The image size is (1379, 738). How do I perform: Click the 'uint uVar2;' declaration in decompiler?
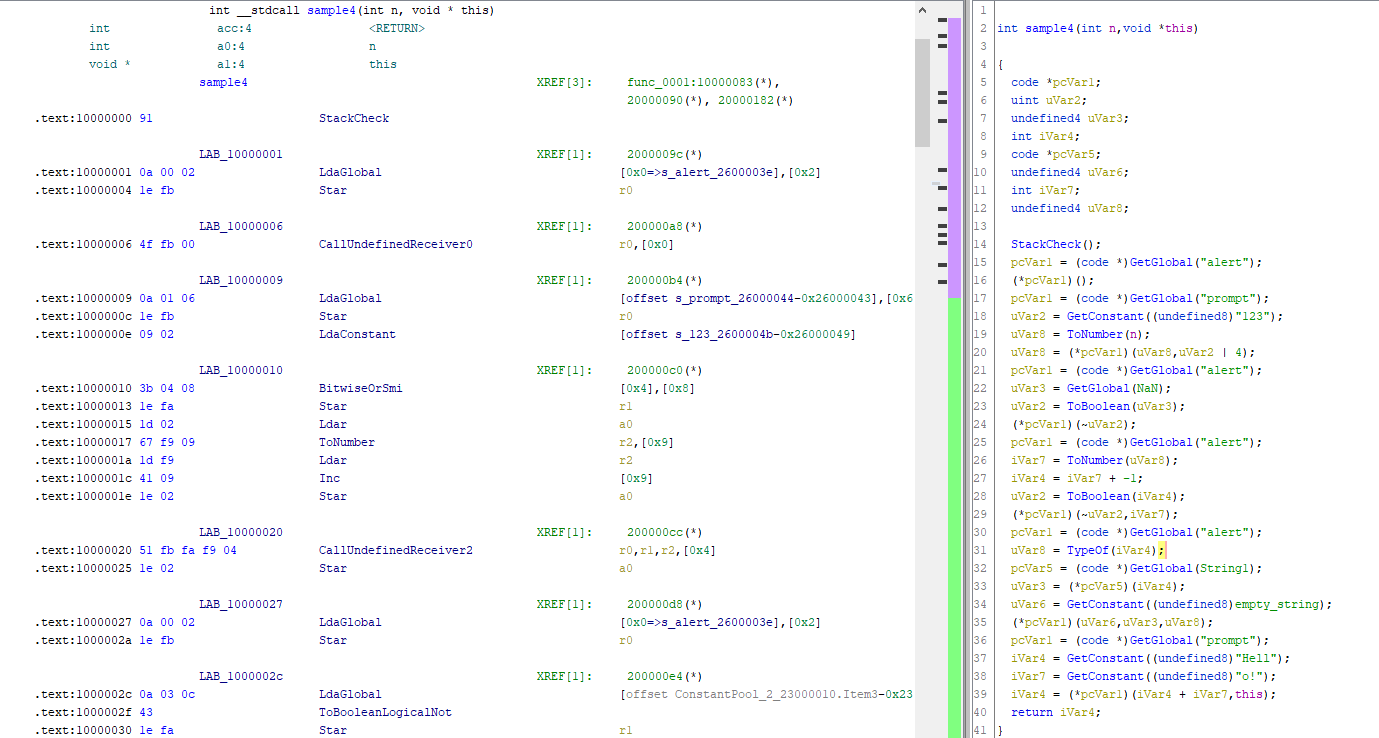coord(1047,100)
